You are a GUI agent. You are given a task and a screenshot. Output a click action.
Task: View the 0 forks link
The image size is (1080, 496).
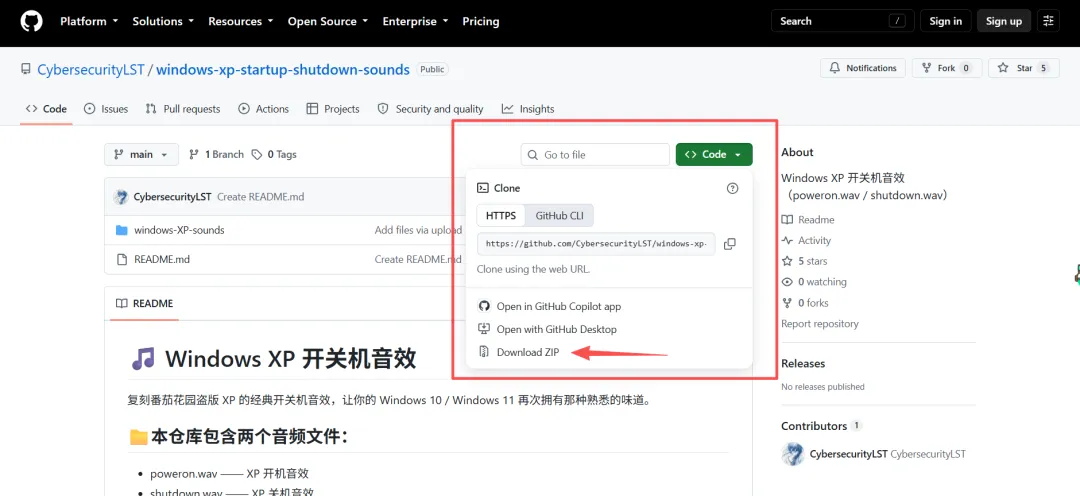tap(805, 302)
